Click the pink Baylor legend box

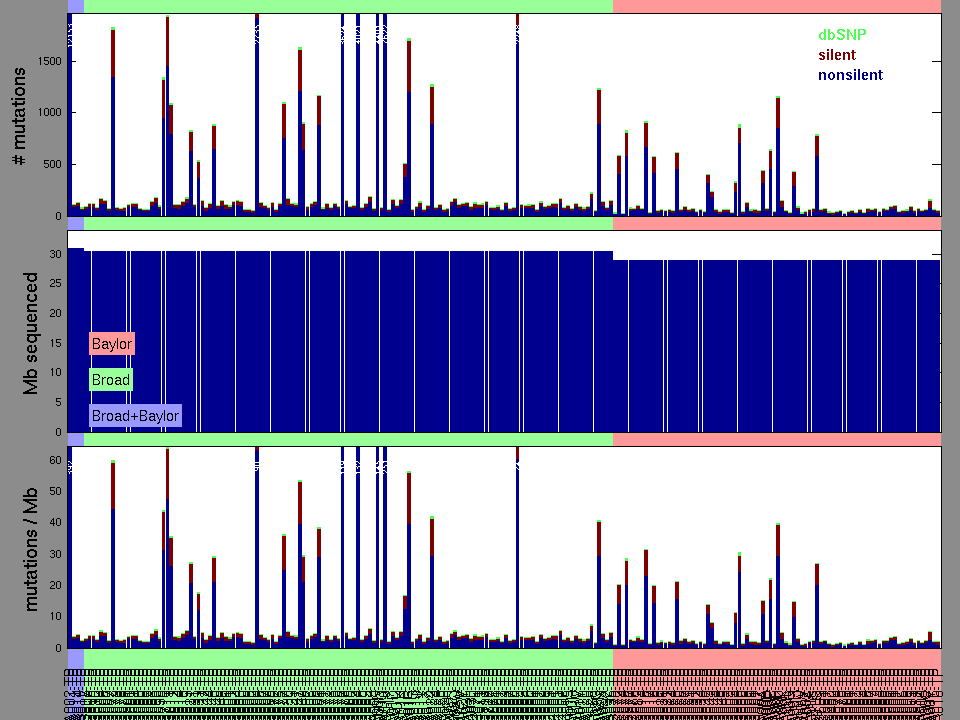(x=111, y=344)
